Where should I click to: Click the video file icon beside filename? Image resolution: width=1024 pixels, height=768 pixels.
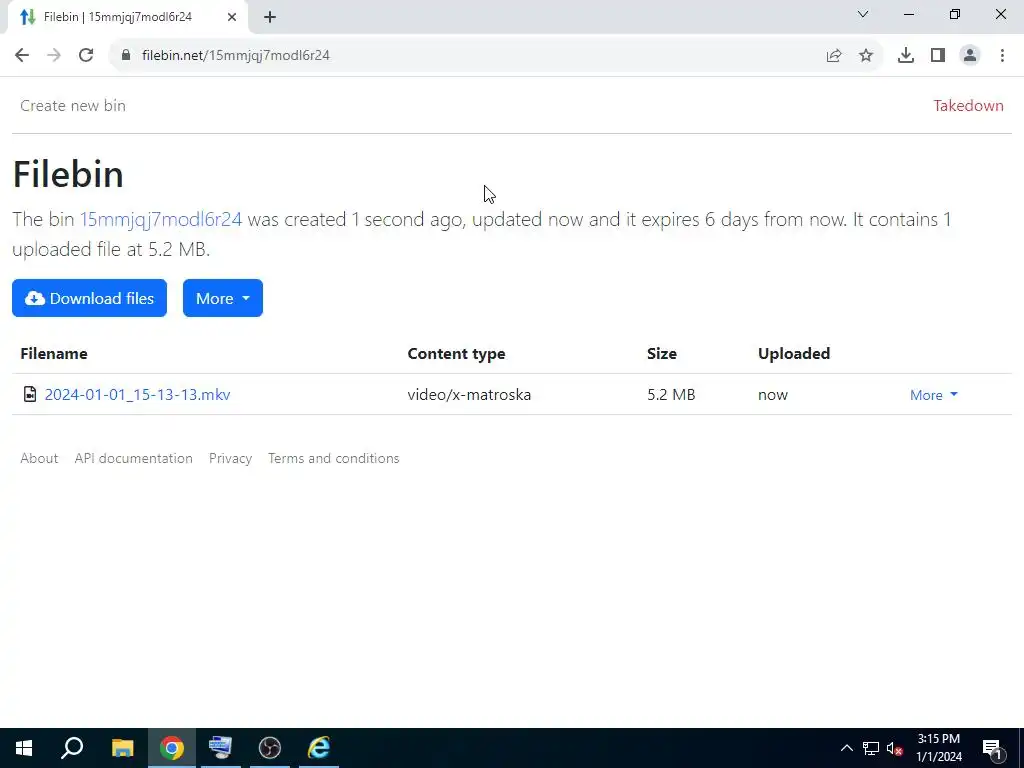coord(29,394)
